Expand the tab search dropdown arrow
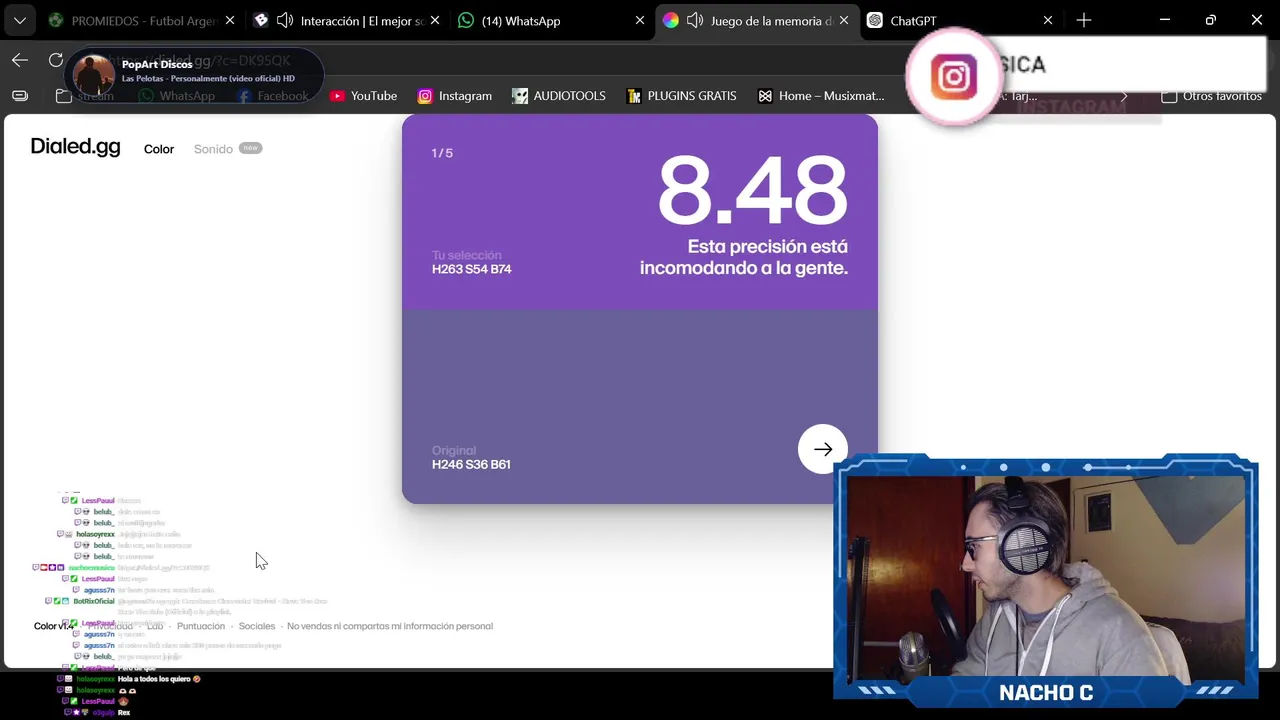 click(20, 20)
